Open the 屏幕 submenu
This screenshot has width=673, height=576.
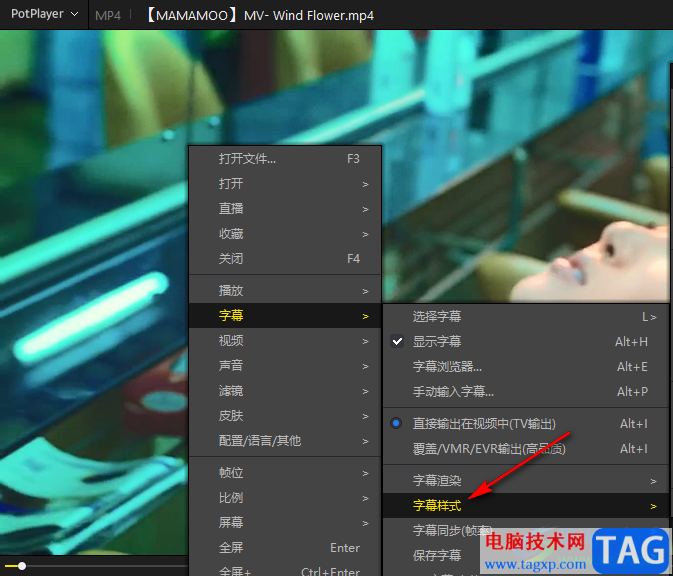[285, 523]
